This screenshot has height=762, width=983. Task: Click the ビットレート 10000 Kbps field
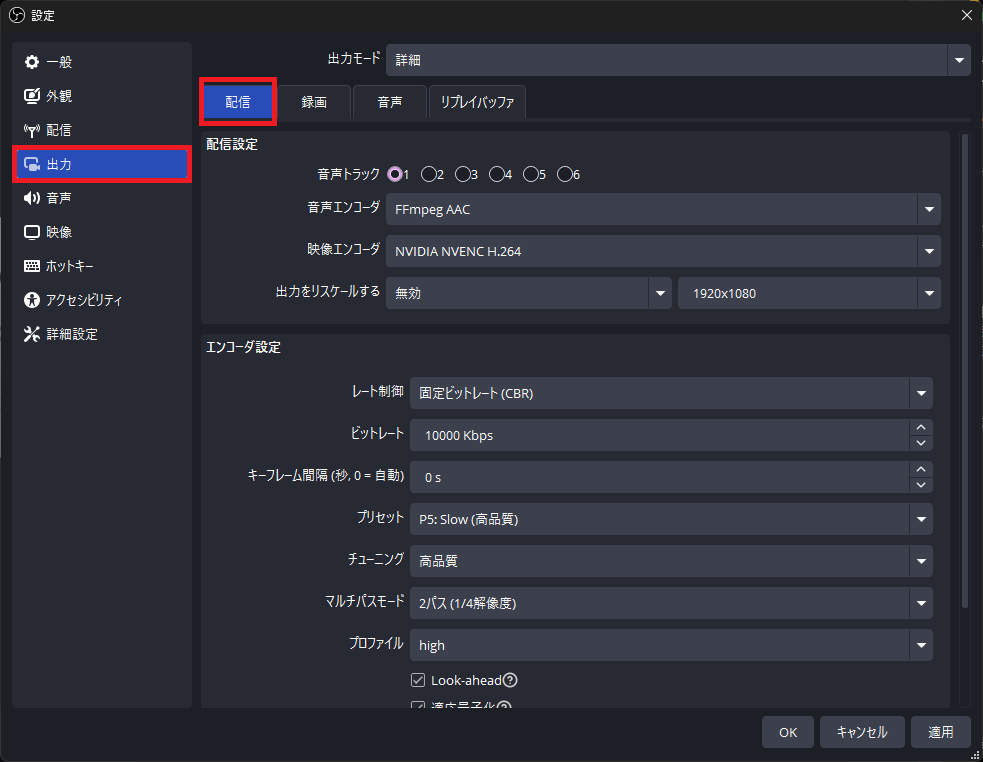pyautogui.click(x=658, y=435)
